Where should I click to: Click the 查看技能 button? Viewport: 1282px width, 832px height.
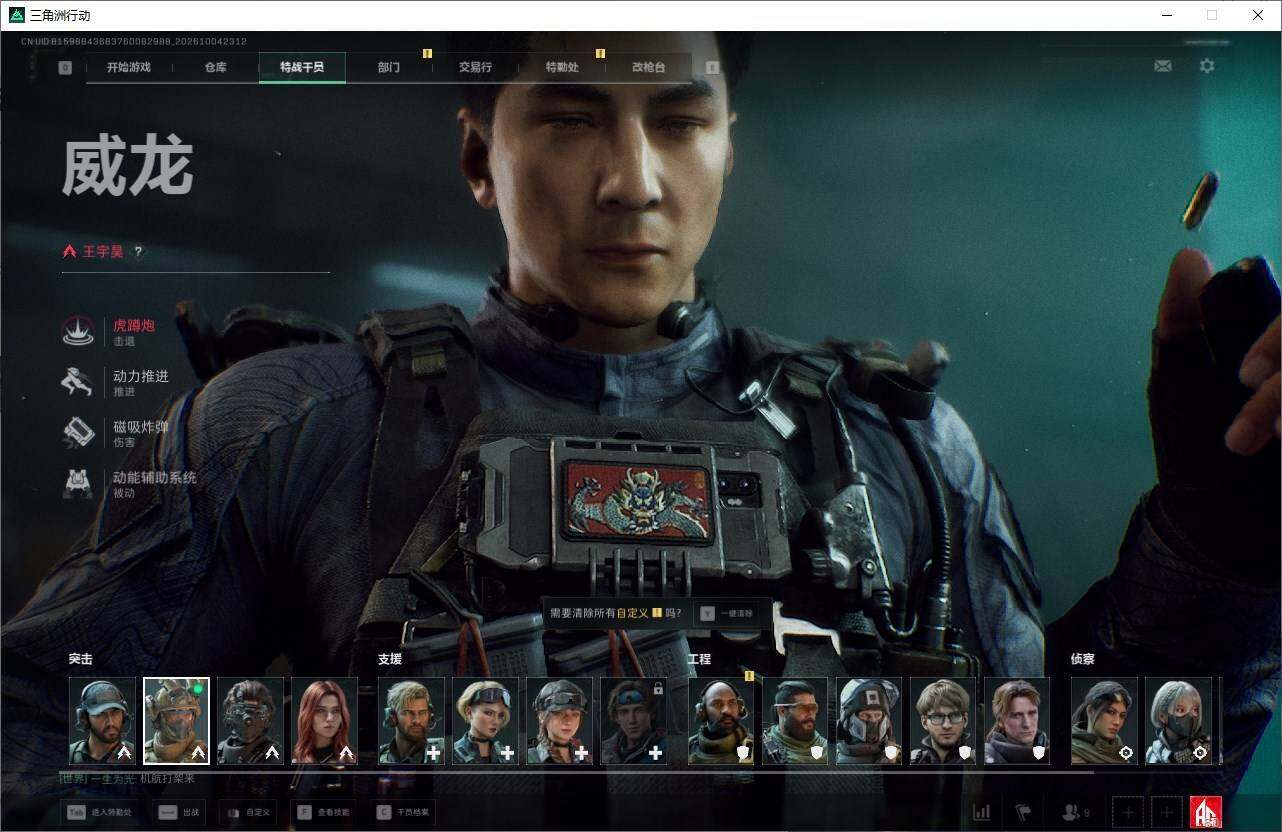coord(325,813)
